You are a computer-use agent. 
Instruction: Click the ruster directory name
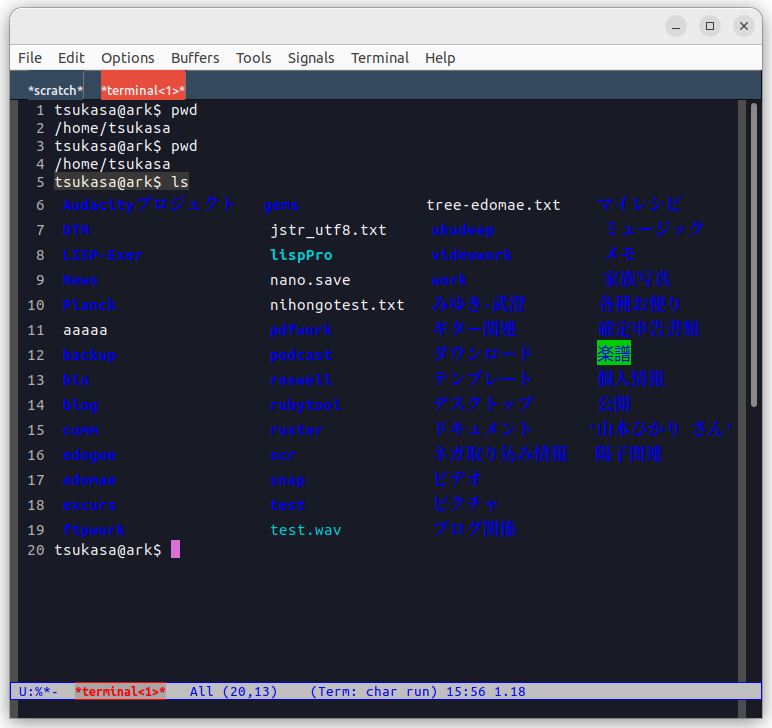coord(296,430)
